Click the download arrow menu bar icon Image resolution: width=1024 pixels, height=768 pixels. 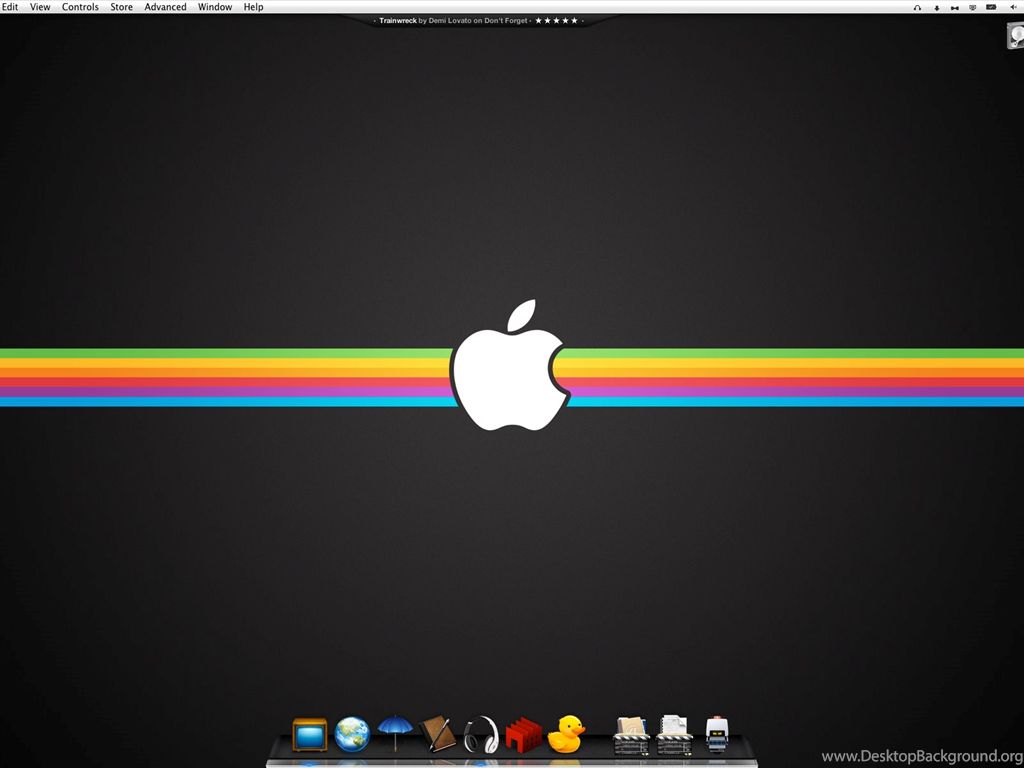(x=937, y=8)
